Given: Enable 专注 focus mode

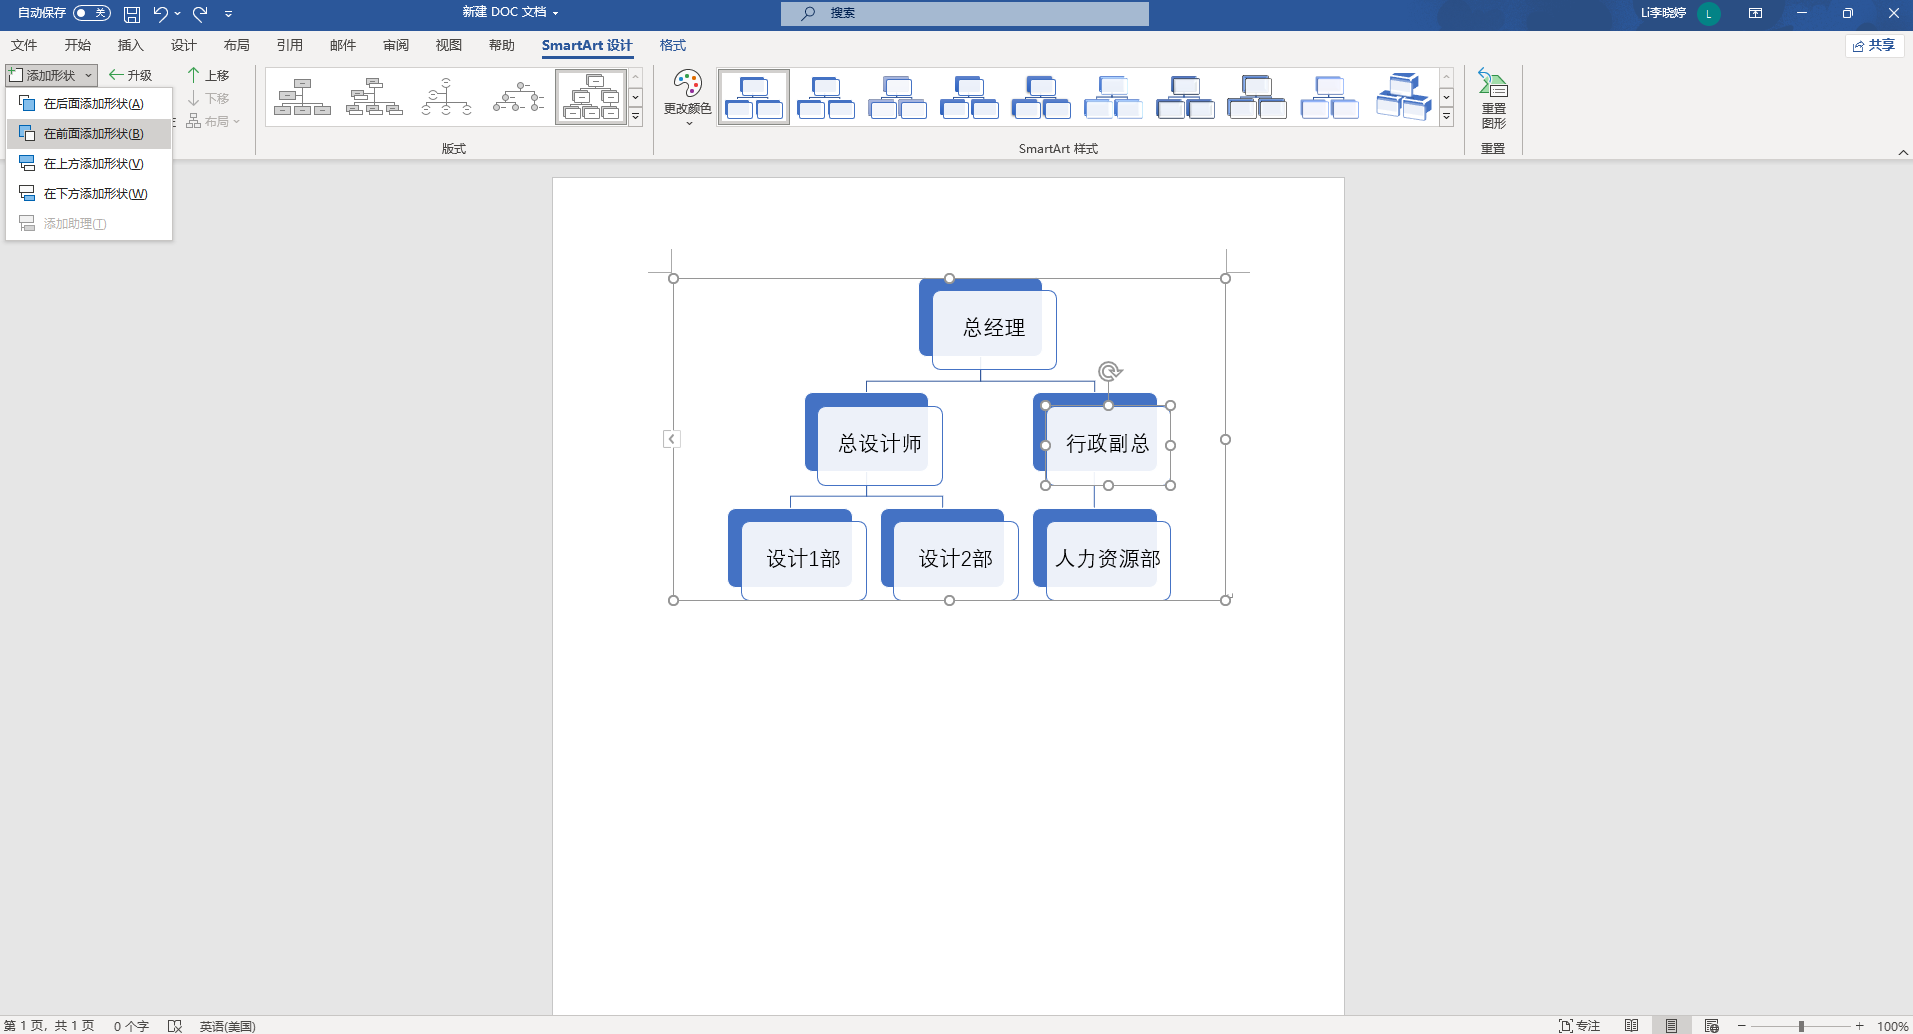Looking at the screenshot, I should coord(1579,1025).
